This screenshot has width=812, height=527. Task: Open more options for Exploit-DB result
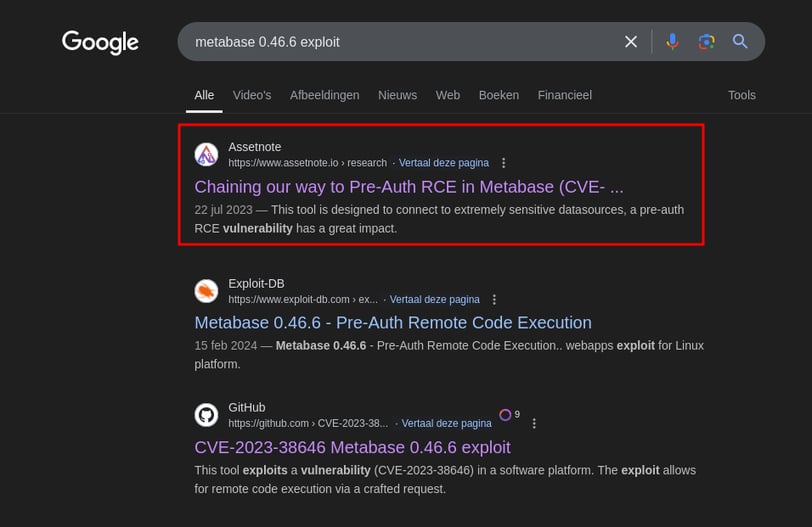[494, 299]
